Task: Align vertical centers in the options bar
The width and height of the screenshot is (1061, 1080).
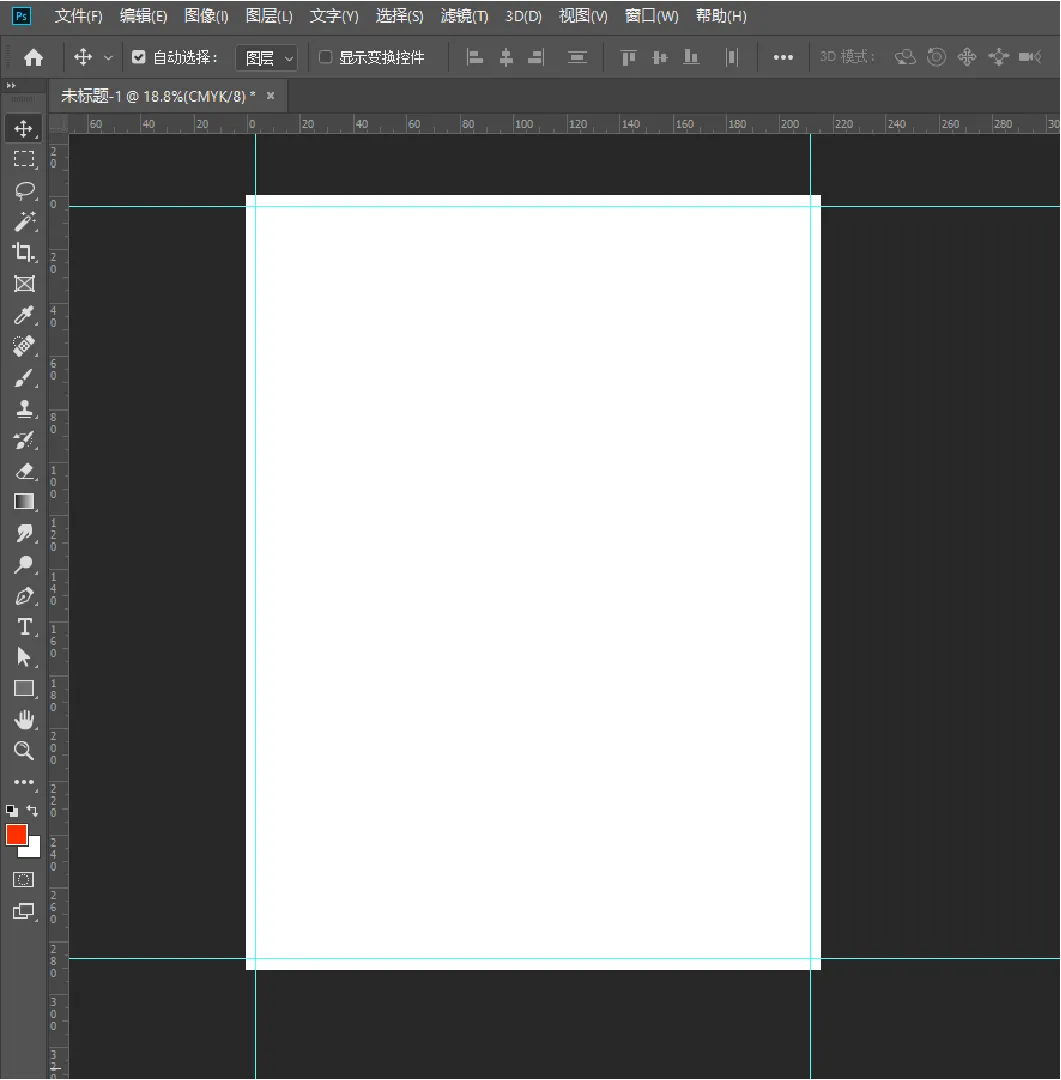Action: coord(660,57)
